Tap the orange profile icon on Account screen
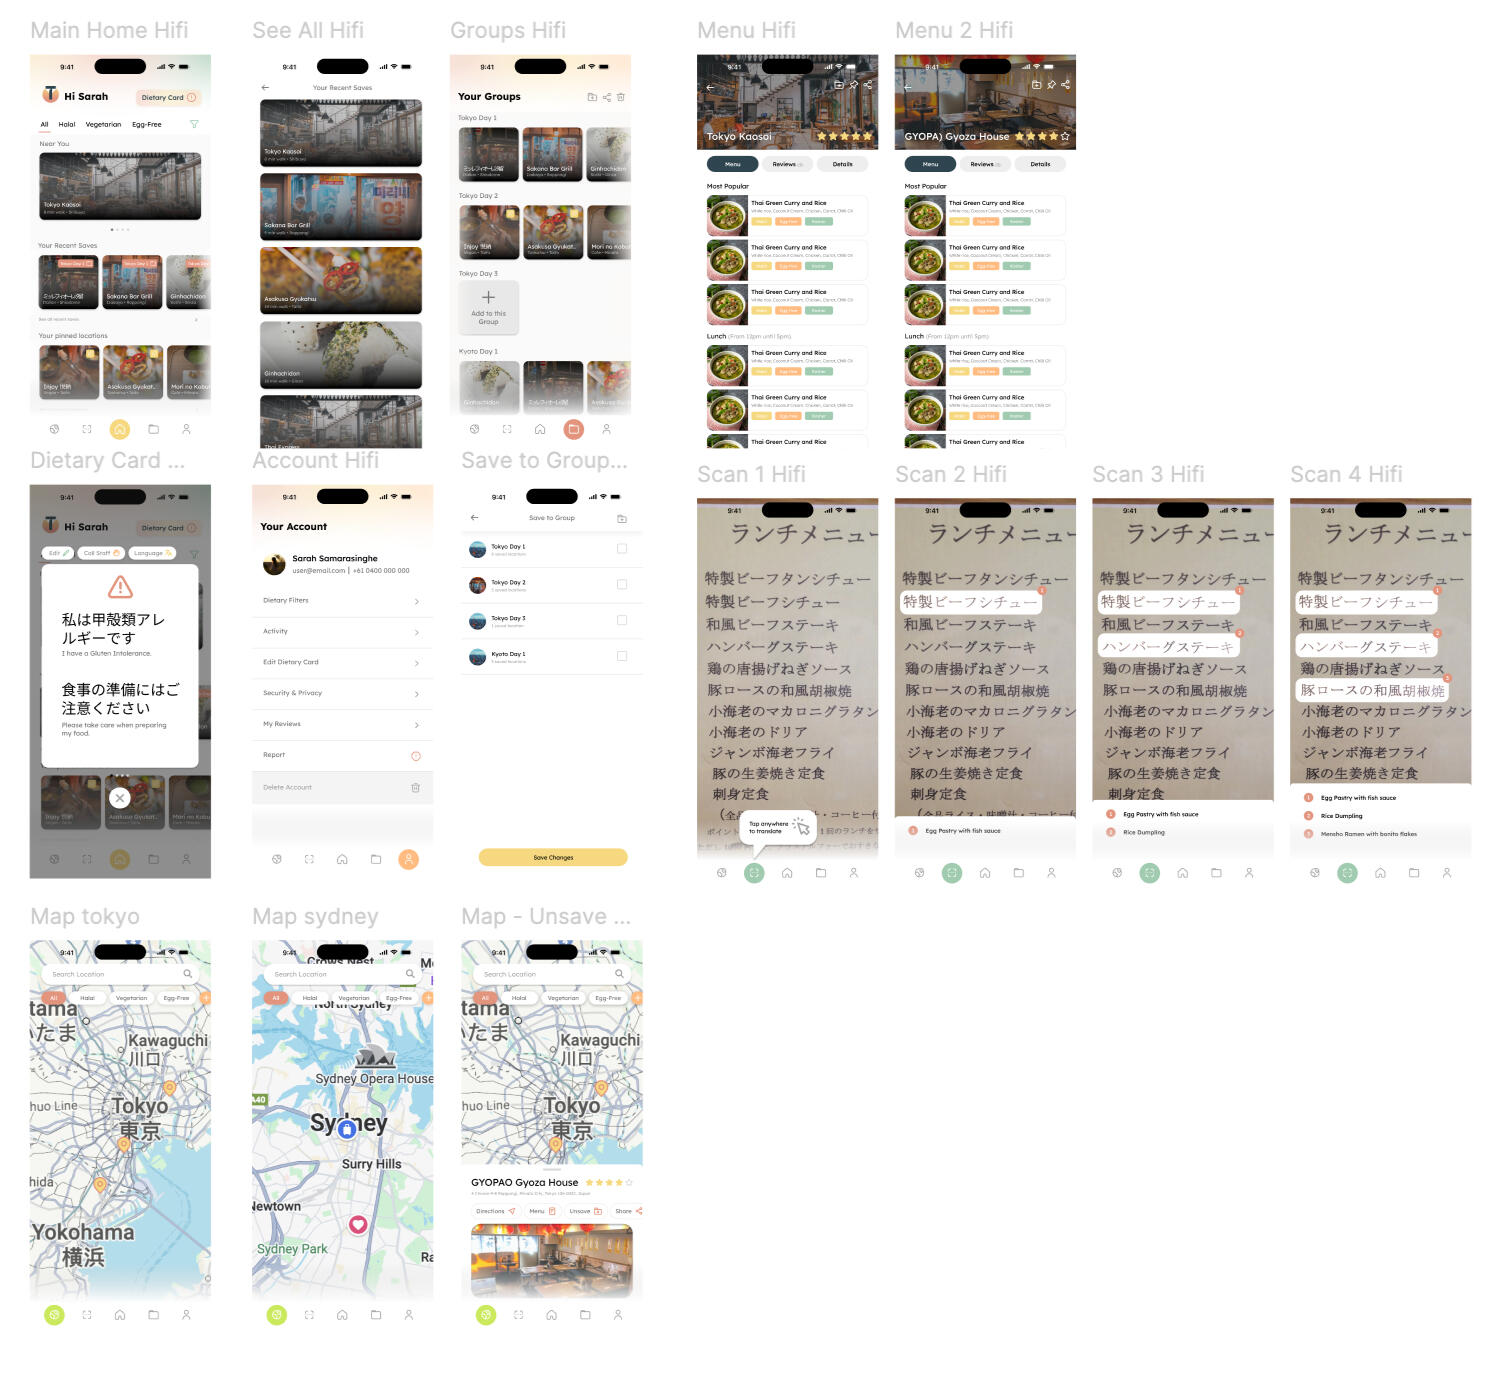Image resolution: width=1501 pixels, height=1374 pixels. [x=408, y=859]
